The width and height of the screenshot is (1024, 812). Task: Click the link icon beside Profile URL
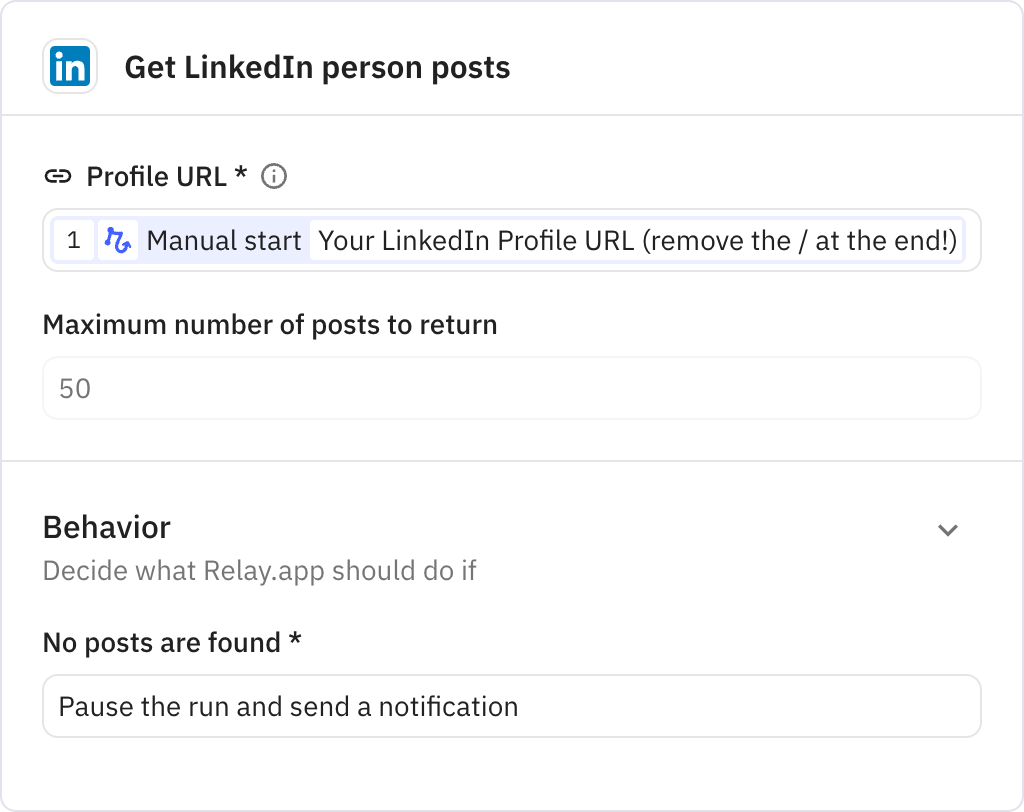pyautogui.click(x=60, y=176)
